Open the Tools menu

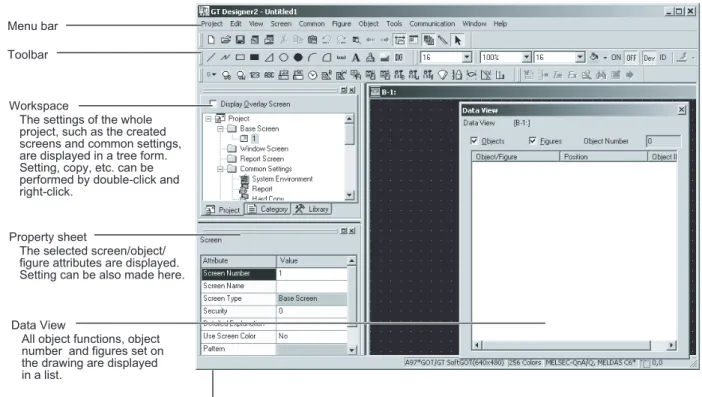(x=394, y=24)
